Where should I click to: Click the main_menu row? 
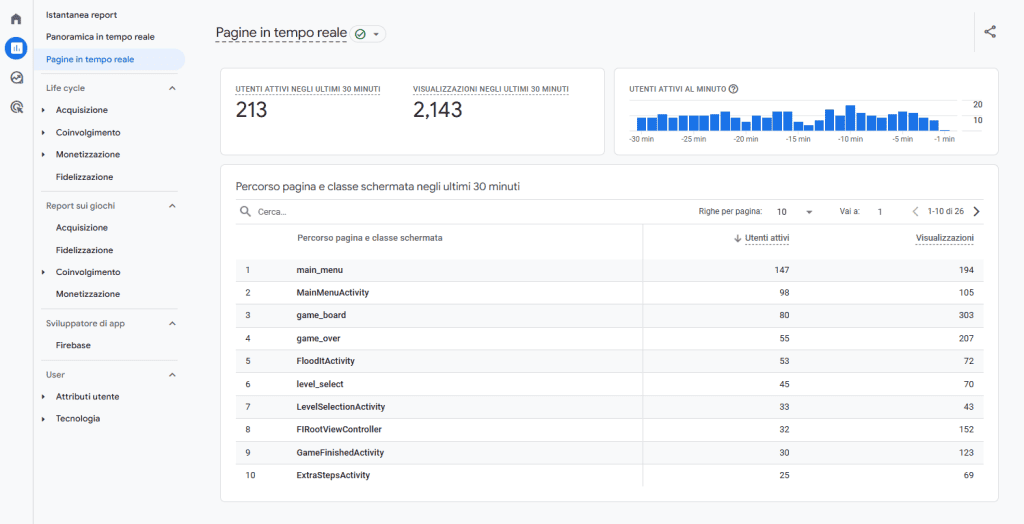tap(609, 270)
